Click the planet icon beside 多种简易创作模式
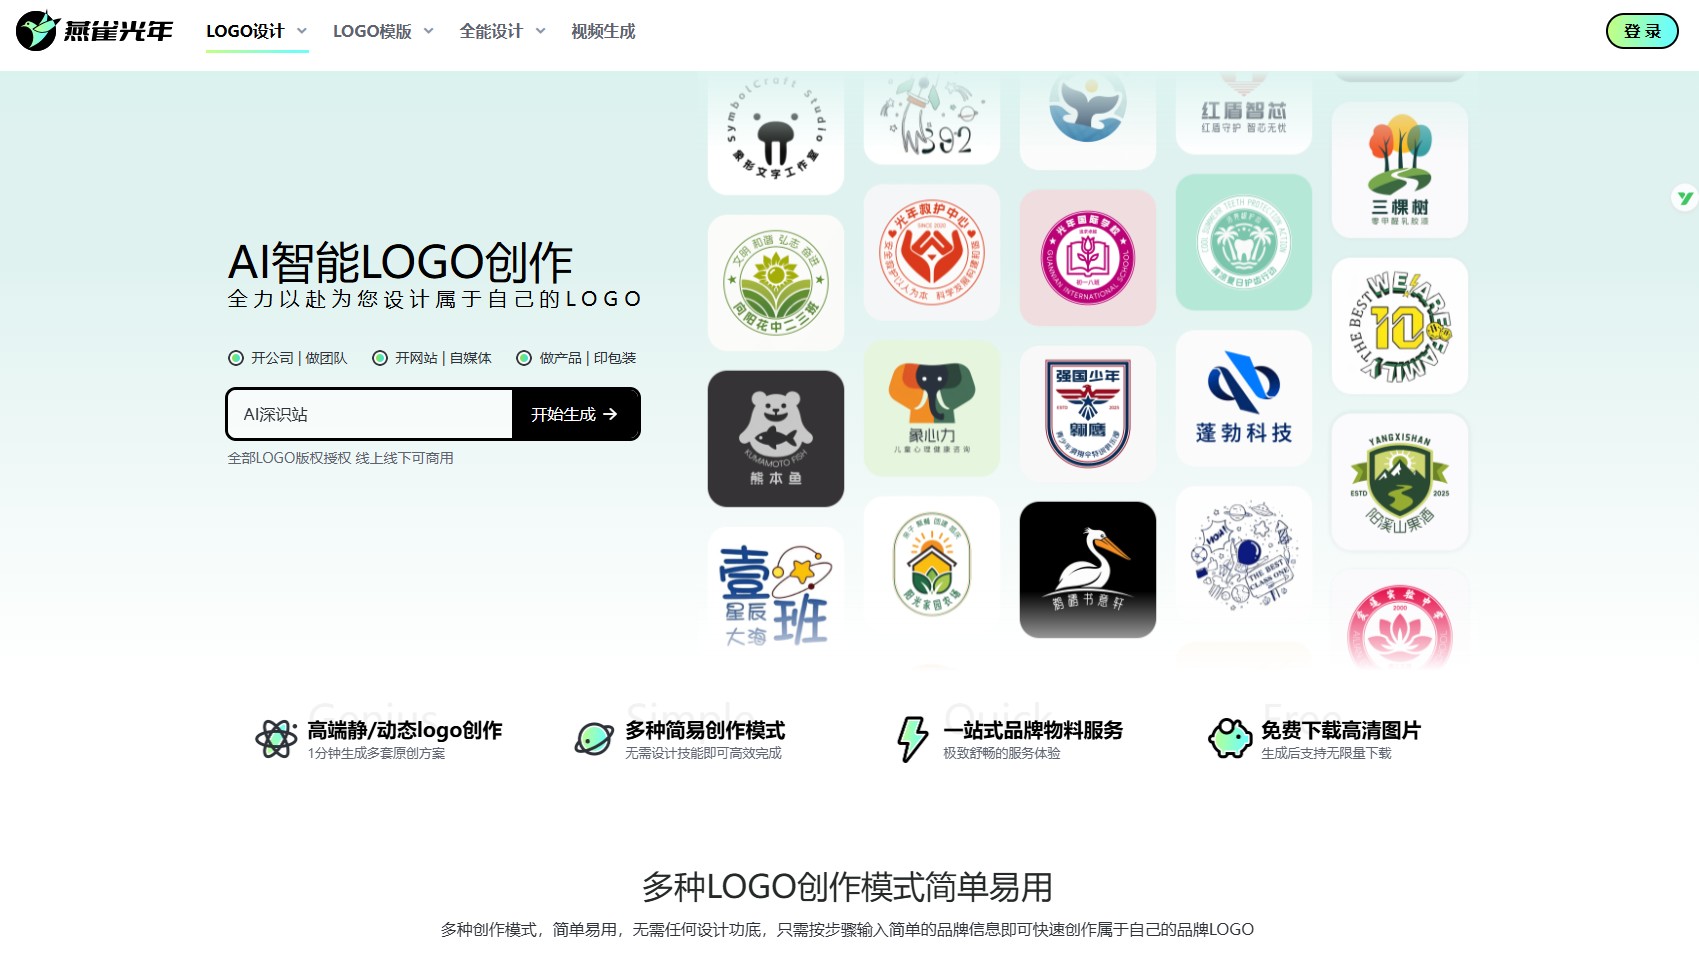 coord(594,739)
